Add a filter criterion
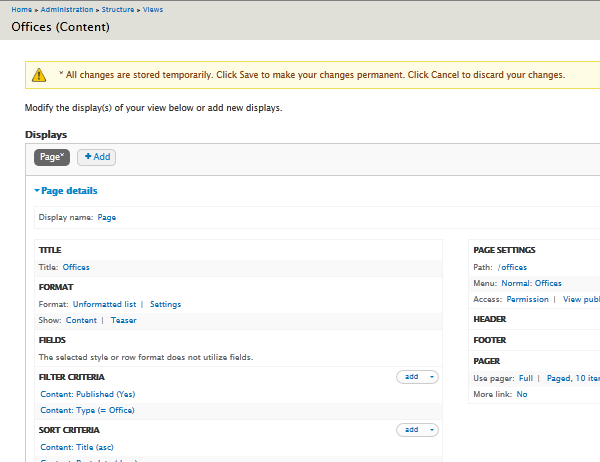 coord(411,377)
